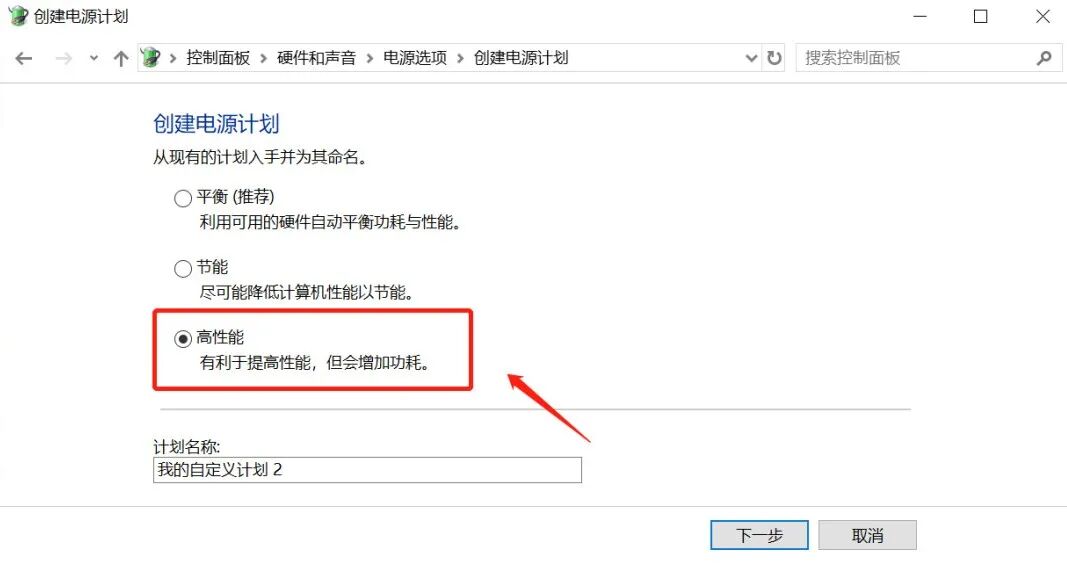The image size is (1067, 586).
Task: Maximize the 创建电源计划 window
Action: (x=981, y=16)
